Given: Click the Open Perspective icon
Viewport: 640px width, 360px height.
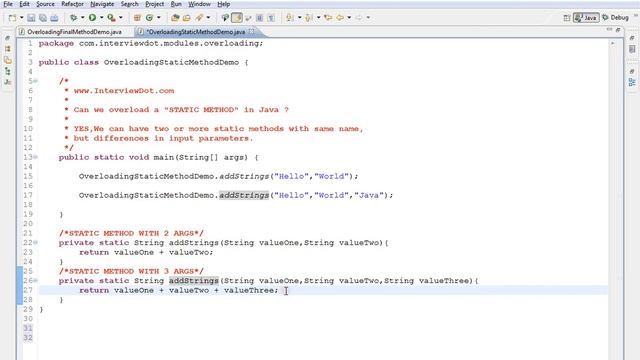Looking at the screenshot, I should coord(567,18).
